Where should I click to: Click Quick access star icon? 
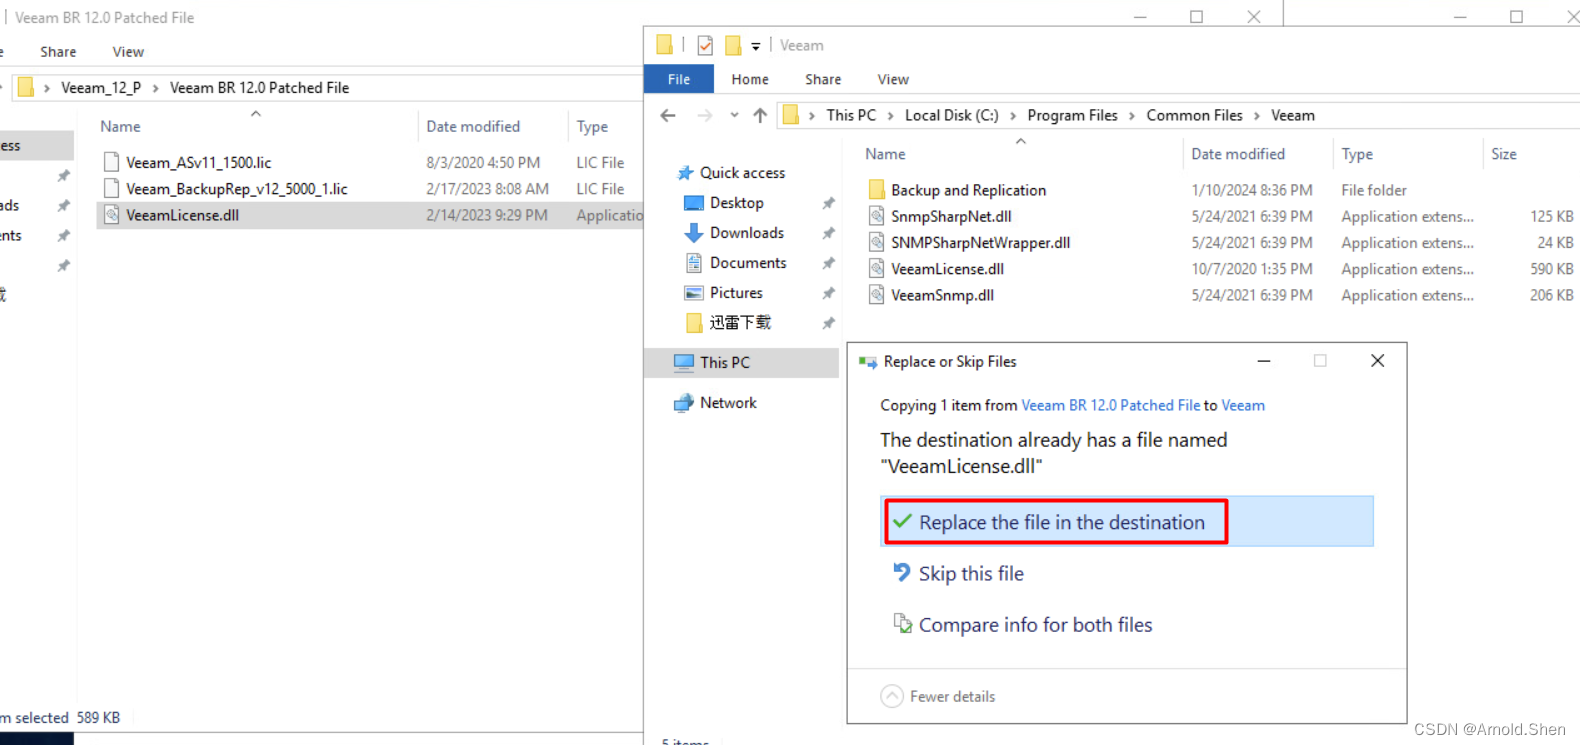pos(685,173)
